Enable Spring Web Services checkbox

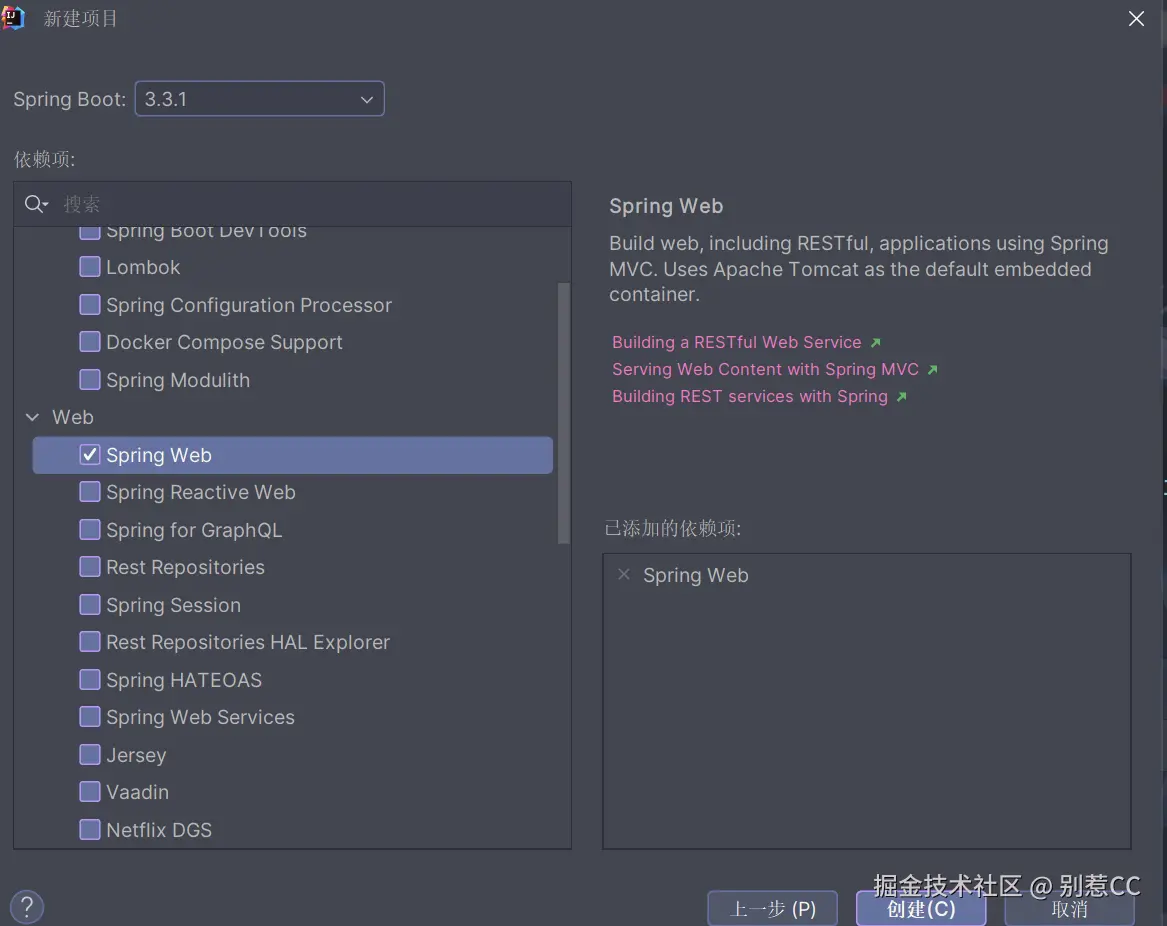[x=89, y=717]
